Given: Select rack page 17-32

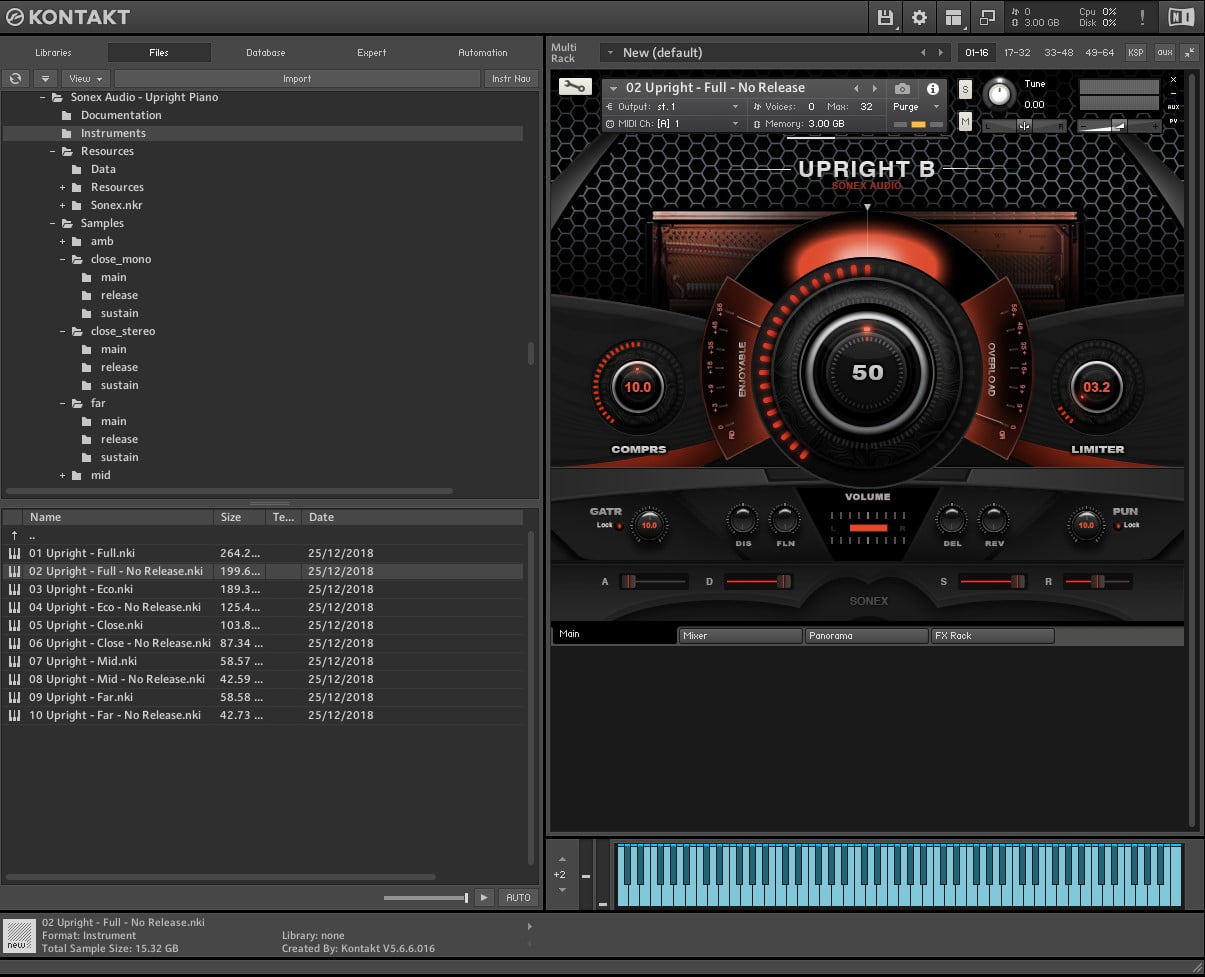Looking at the screenshot, I should point(1016,52).
